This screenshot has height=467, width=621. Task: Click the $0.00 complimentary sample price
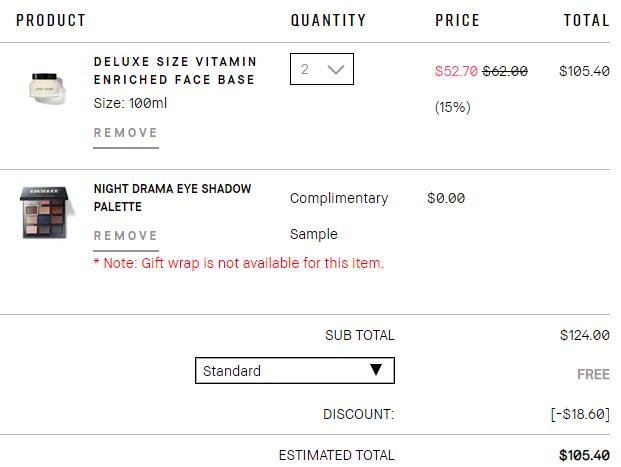pos(446,198)
